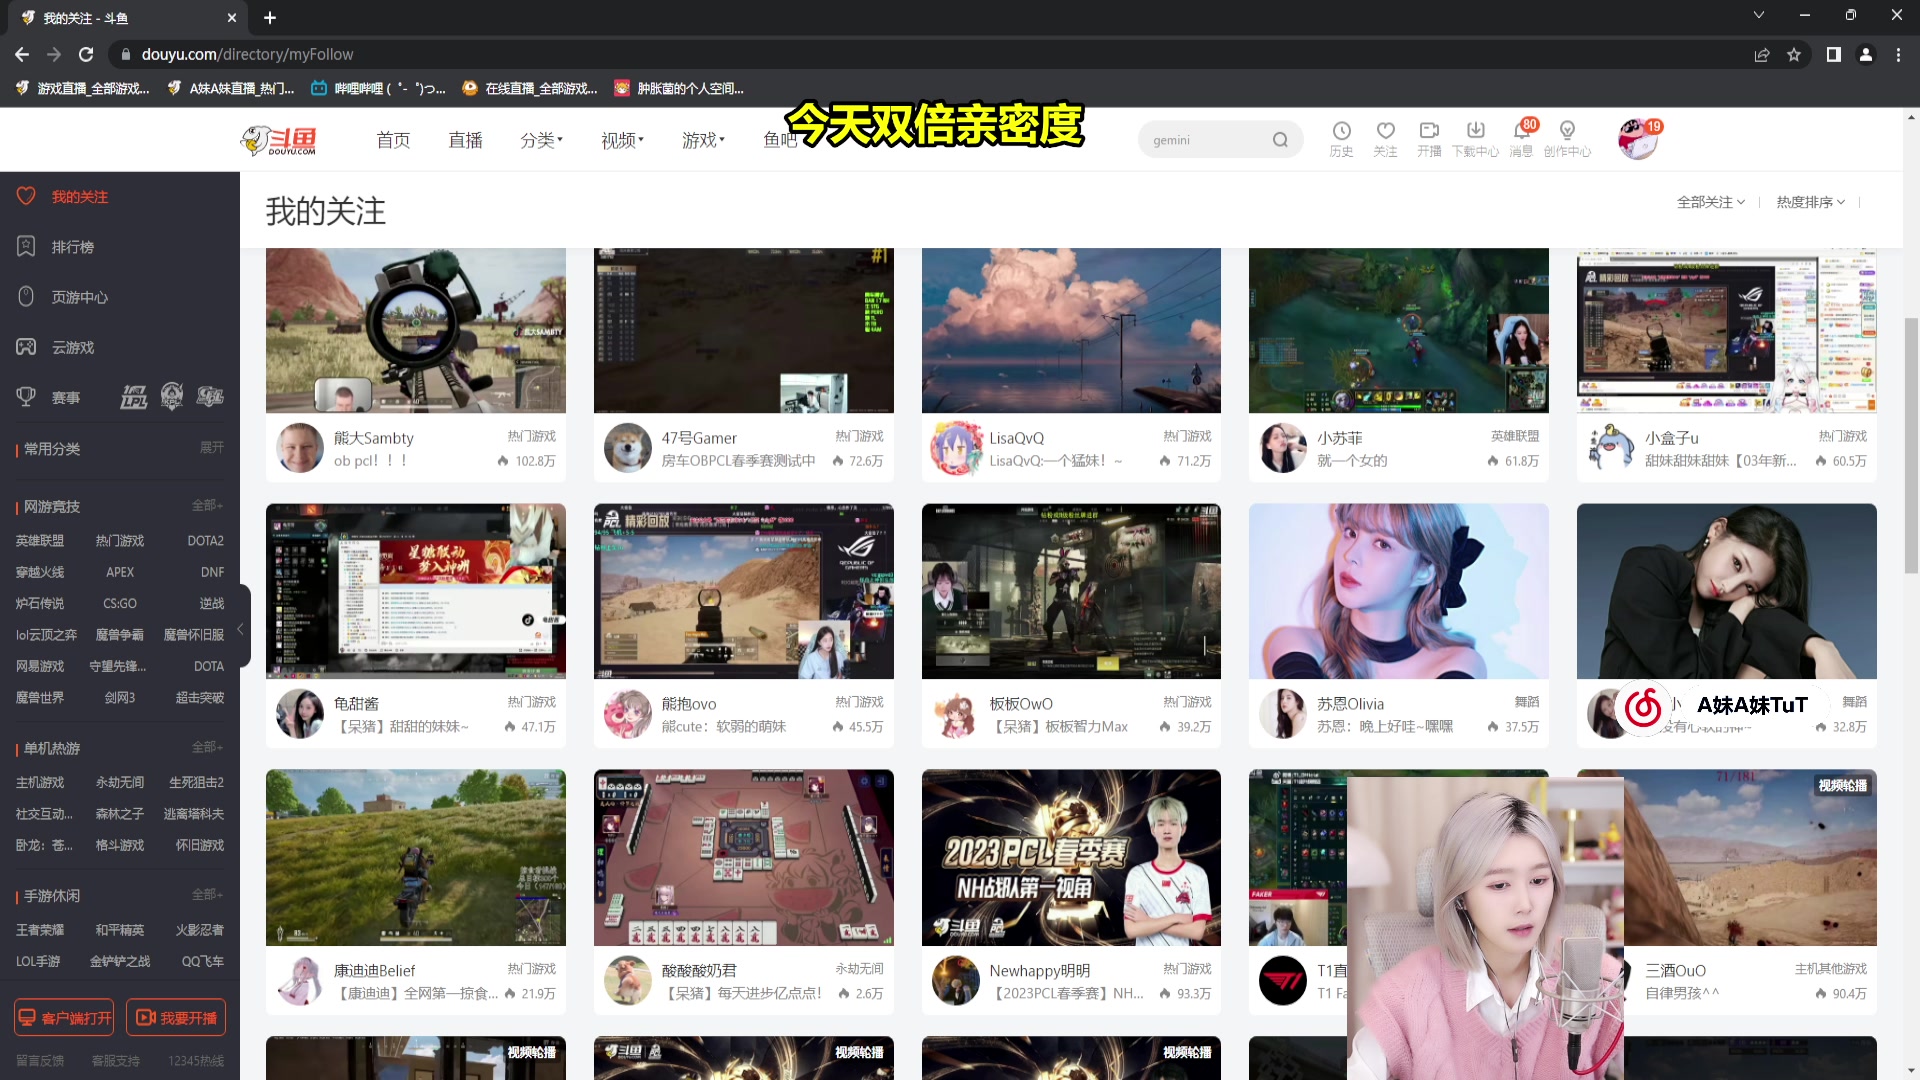Reload the page with refresh icon
This screenshot has height=1080, width=1920.
click(x=86, y=54)
